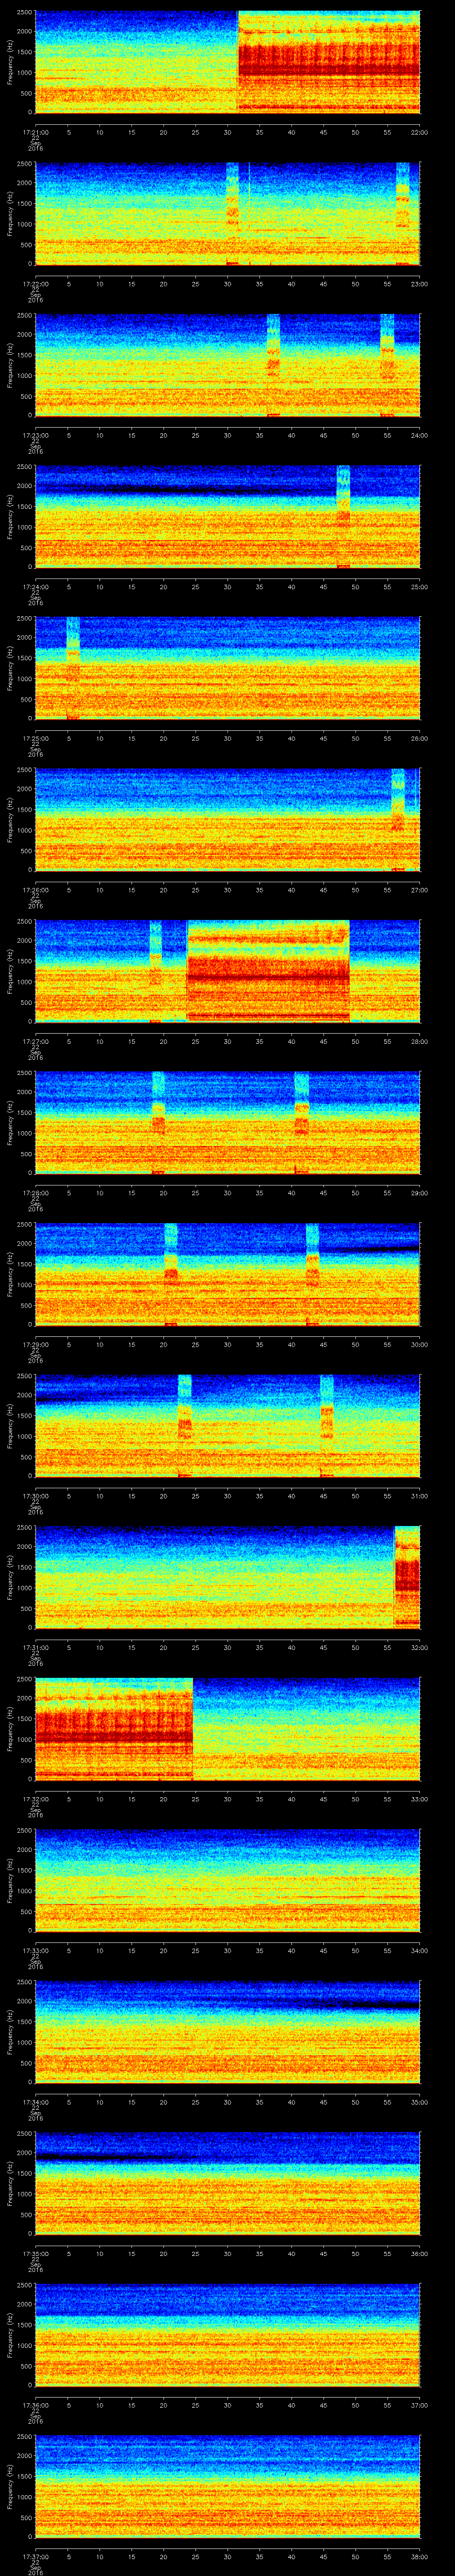
Task: Click the burst near 5 seconds in the 17:25 spectrogram
Action: 72,668
